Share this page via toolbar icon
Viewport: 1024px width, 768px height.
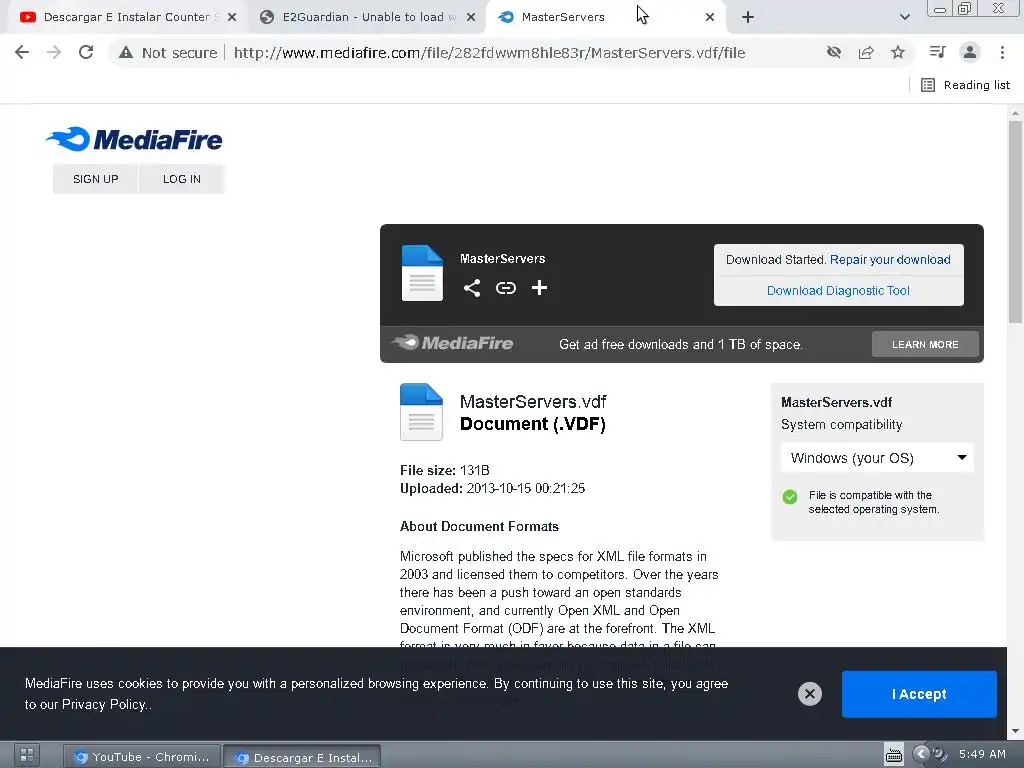pyautogui.click(x=866, y=52)
